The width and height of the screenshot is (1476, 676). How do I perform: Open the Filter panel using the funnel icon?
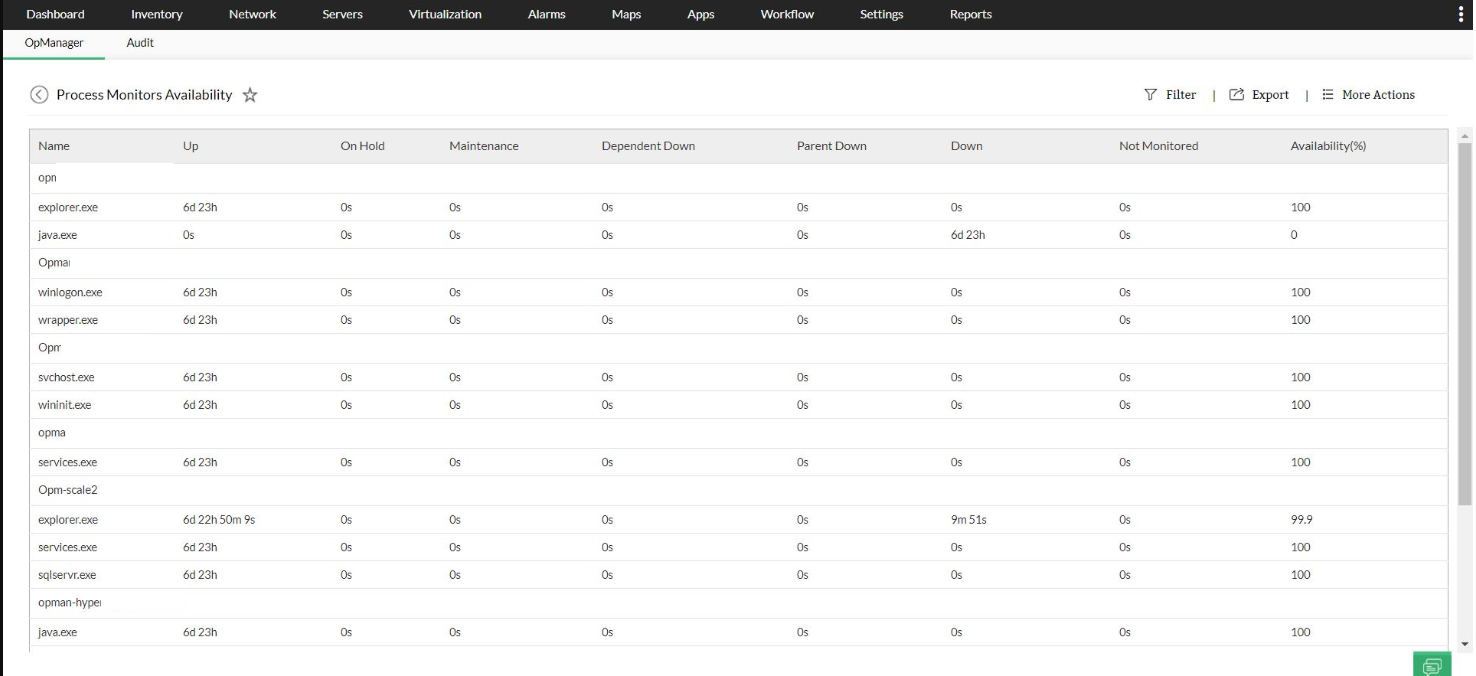pos(1152,94)
